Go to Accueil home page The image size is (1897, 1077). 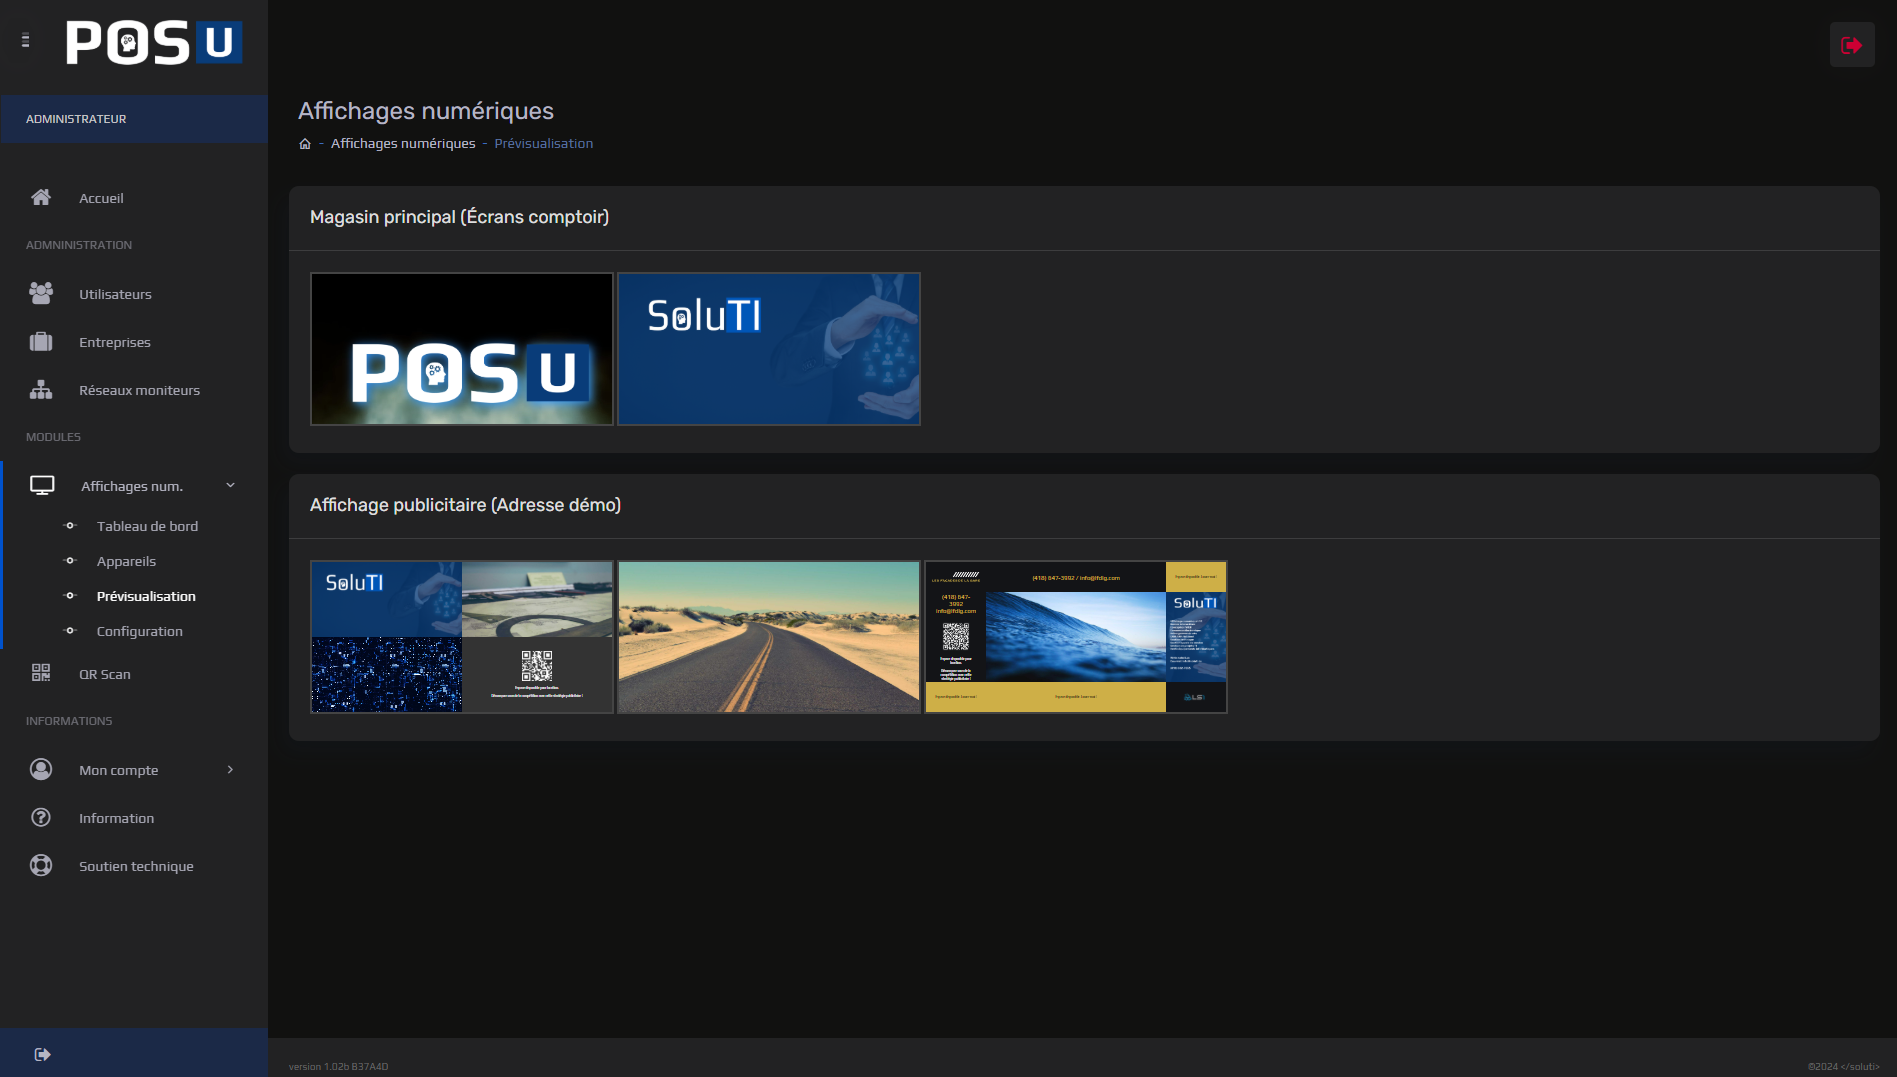101,198
